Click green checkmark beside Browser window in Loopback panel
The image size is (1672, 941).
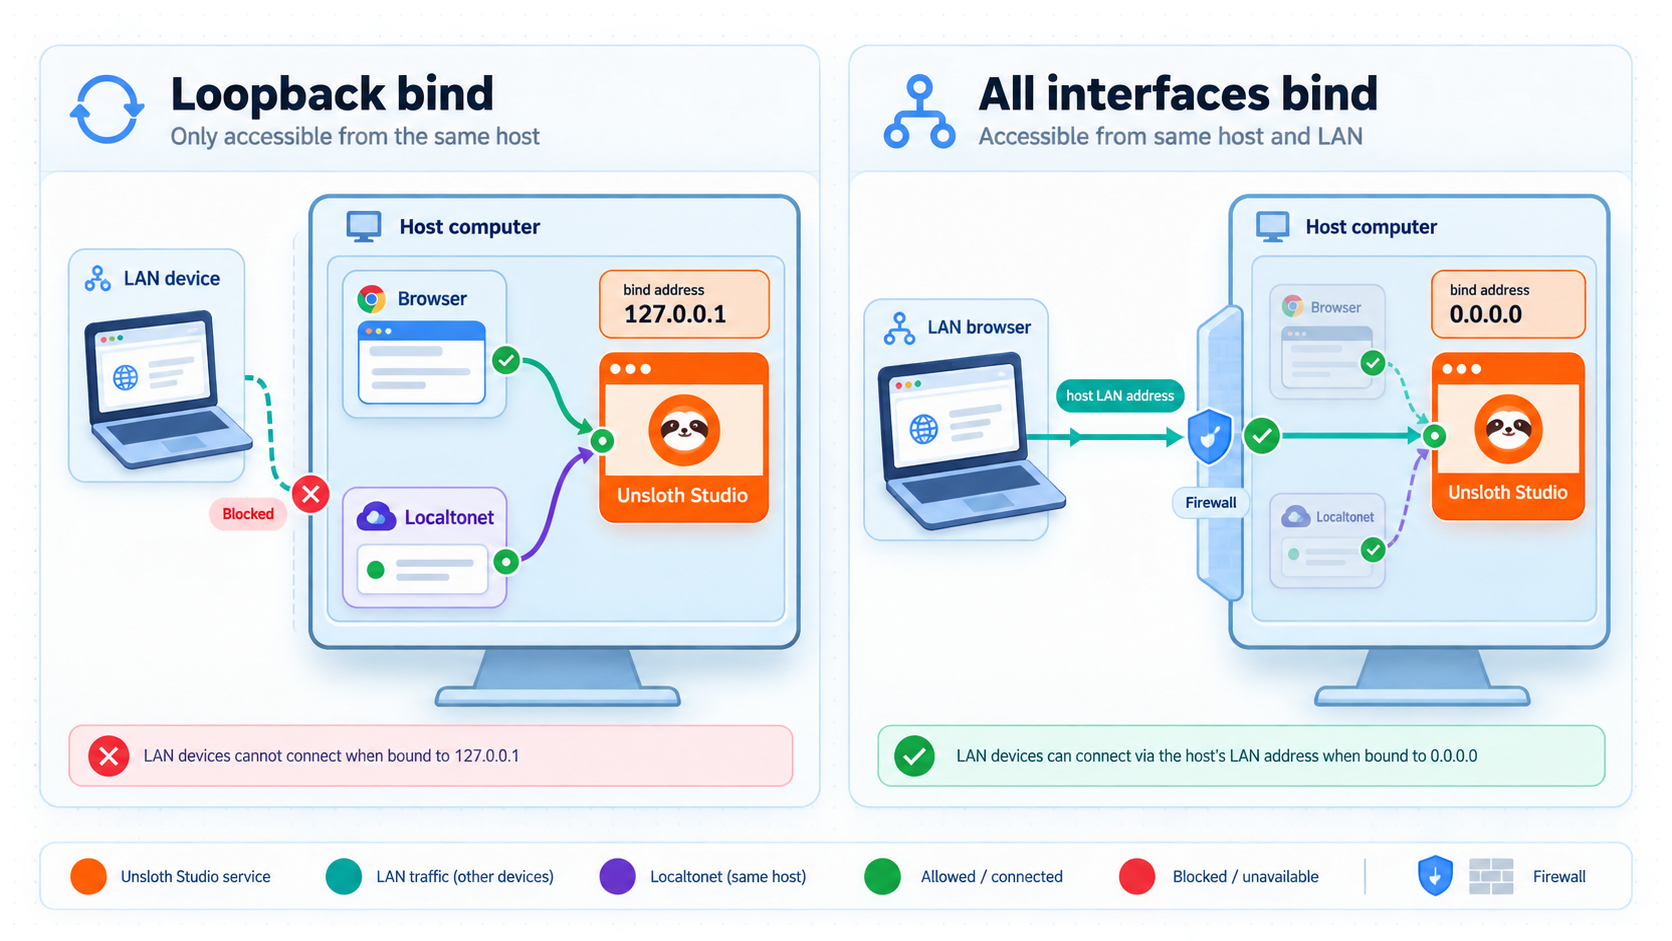tap(506, 360)
